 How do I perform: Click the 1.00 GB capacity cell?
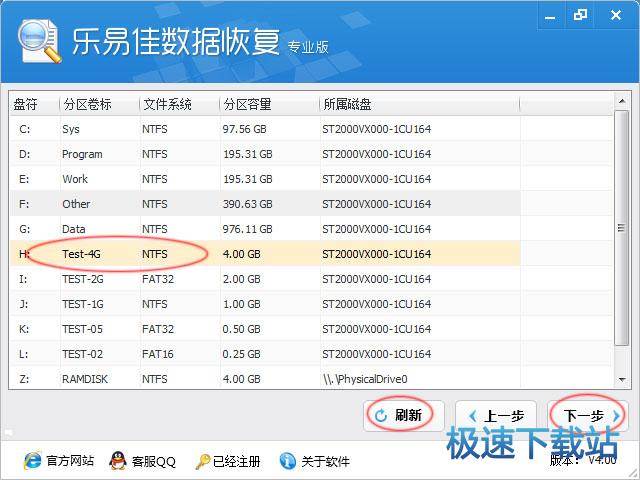[241, 304]
